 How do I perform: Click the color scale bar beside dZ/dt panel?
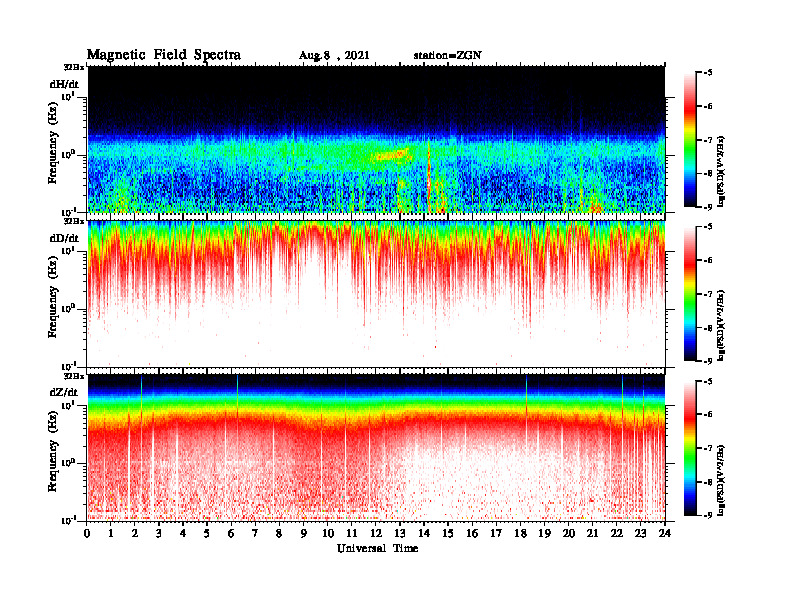click(x=690, y=448)
